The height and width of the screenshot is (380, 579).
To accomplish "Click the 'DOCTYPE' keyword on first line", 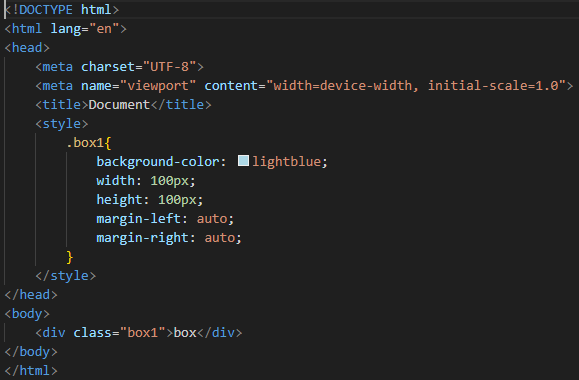I will coord(46,10).
